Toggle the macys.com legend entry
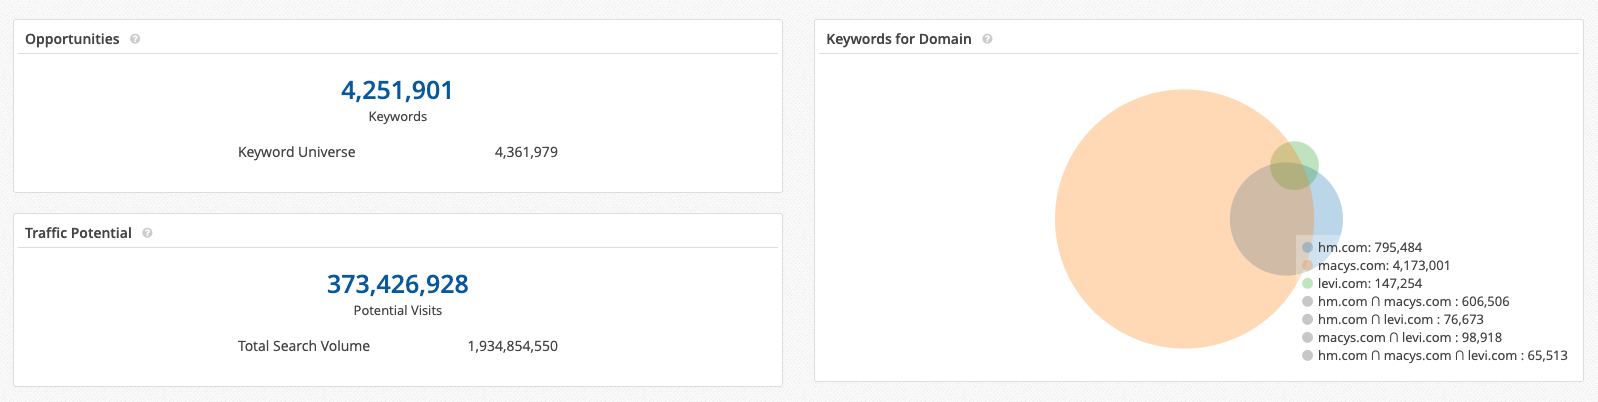The width and height of the screenshot is (1598, 402). [1375, 265]
